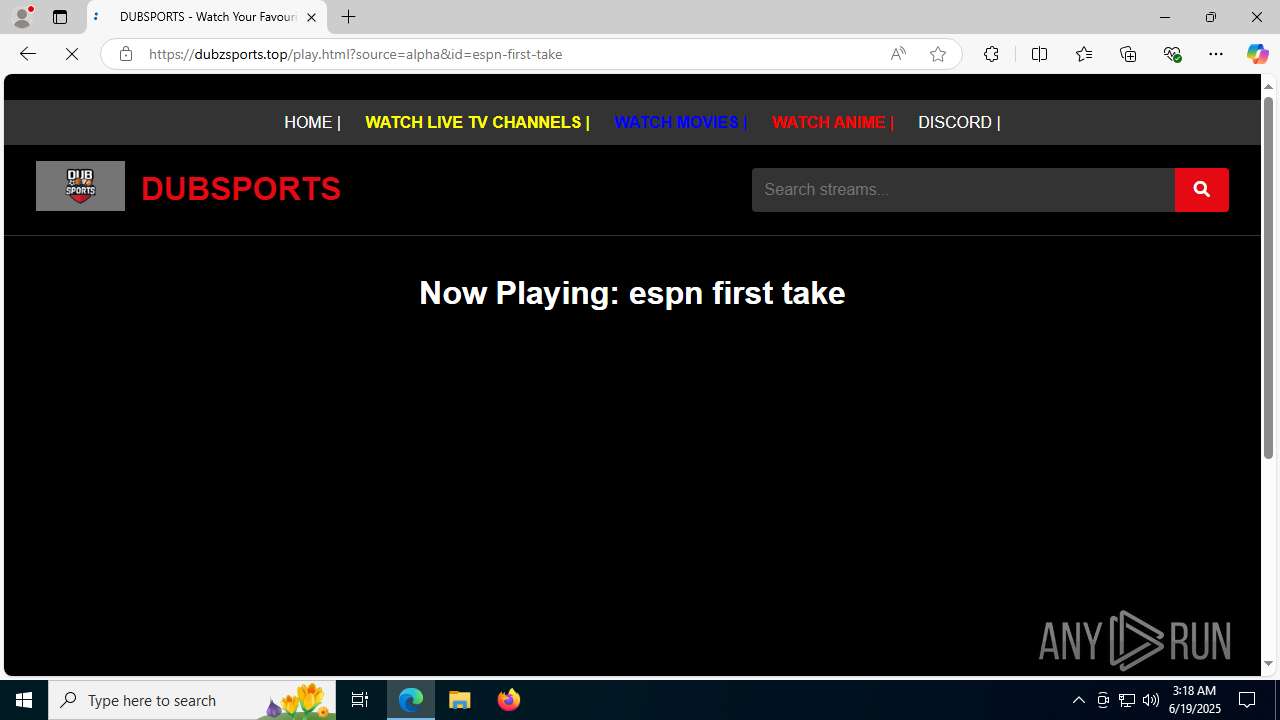Viewport: 1280px width, 720px height.
Task: Focus the taskbar search box
Action: [192, 700]
